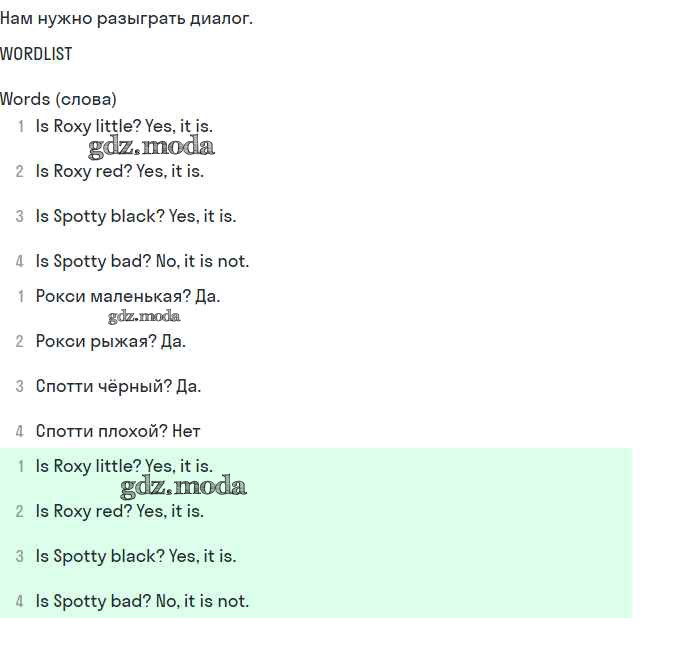The height and width of the screenshot is (653, 680).
Task: Click small gdz.moda watermark above "Рокси рыжая"
Action: coord(144,317)
